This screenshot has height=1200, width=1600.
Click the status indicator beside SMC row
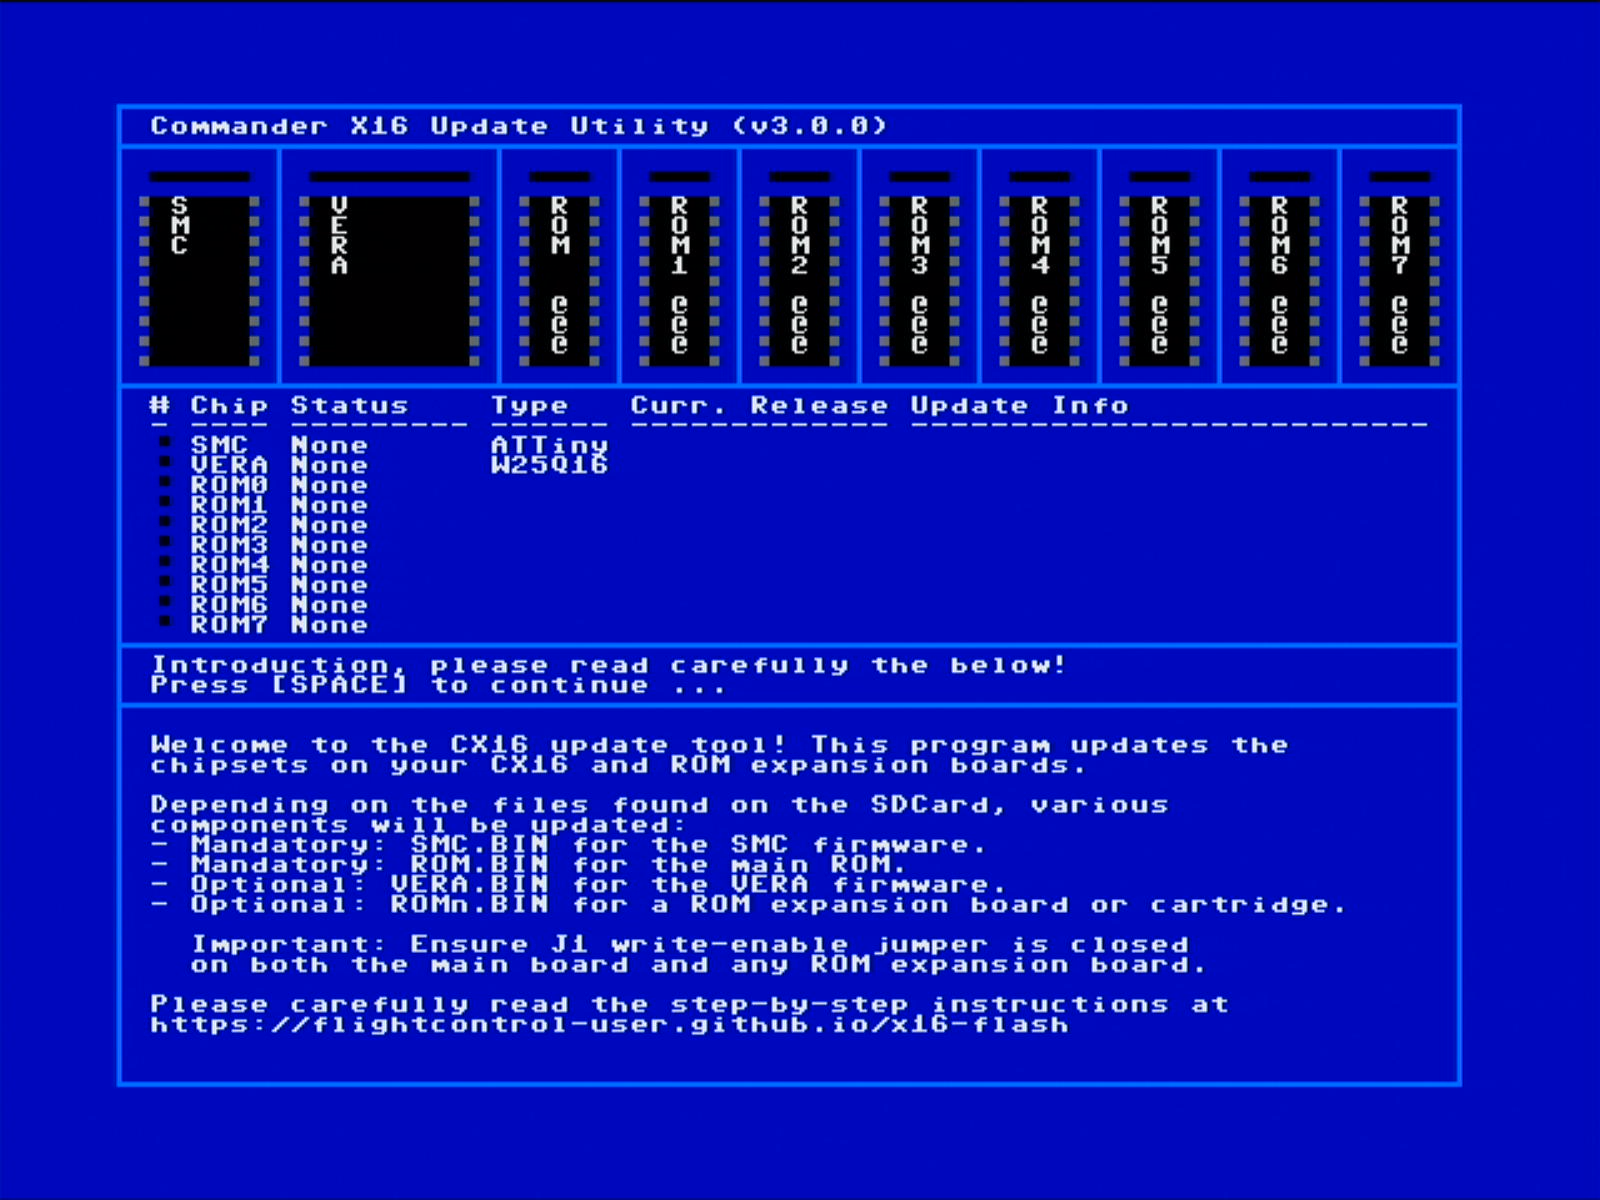[165, 442]
